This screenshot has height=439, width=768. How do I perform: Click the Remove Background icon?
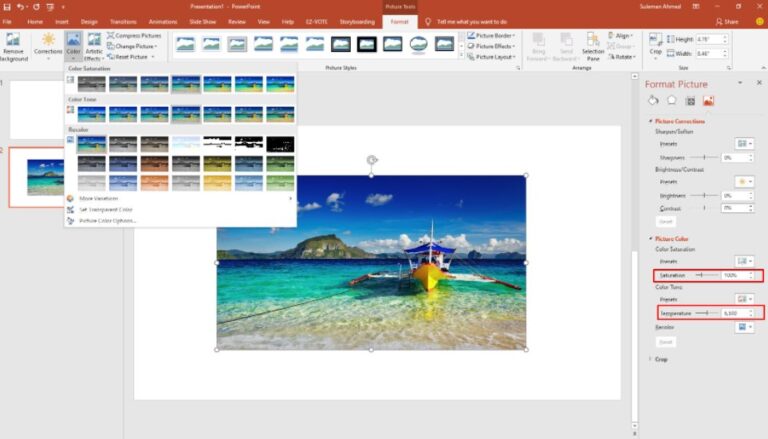14,45
